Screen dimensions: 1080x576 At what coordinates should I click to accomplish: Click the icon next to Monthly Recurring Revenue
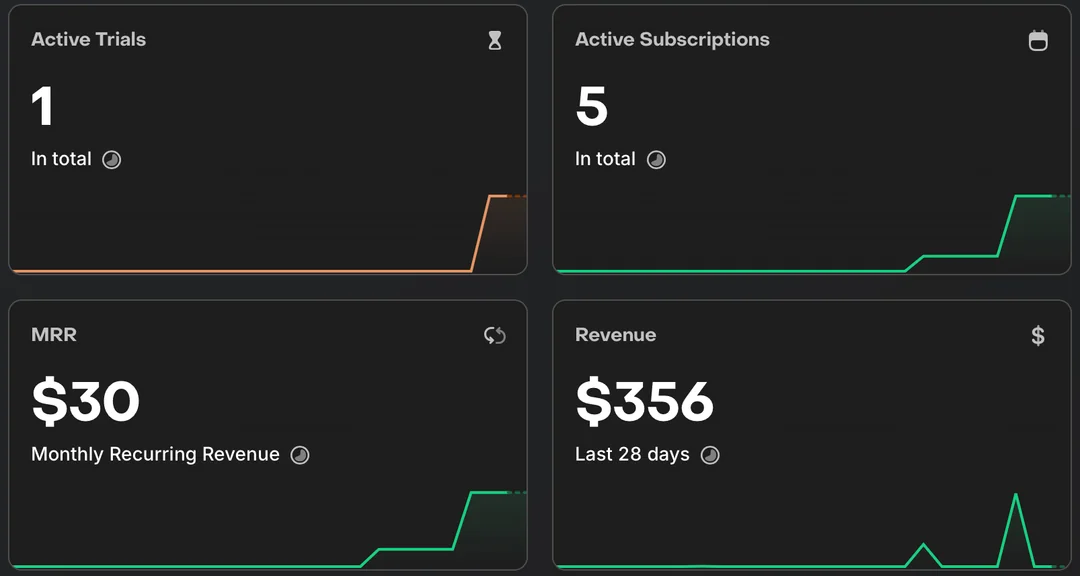300,455
